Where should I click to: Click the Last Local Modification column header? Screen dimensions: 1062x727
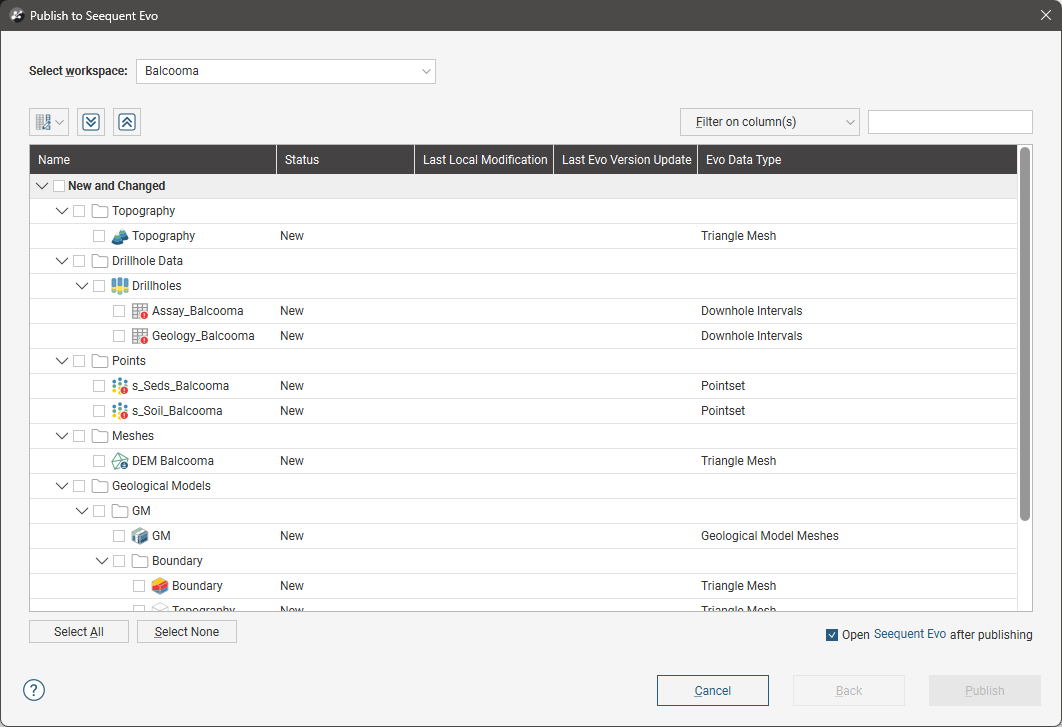(x=484, y=160)
